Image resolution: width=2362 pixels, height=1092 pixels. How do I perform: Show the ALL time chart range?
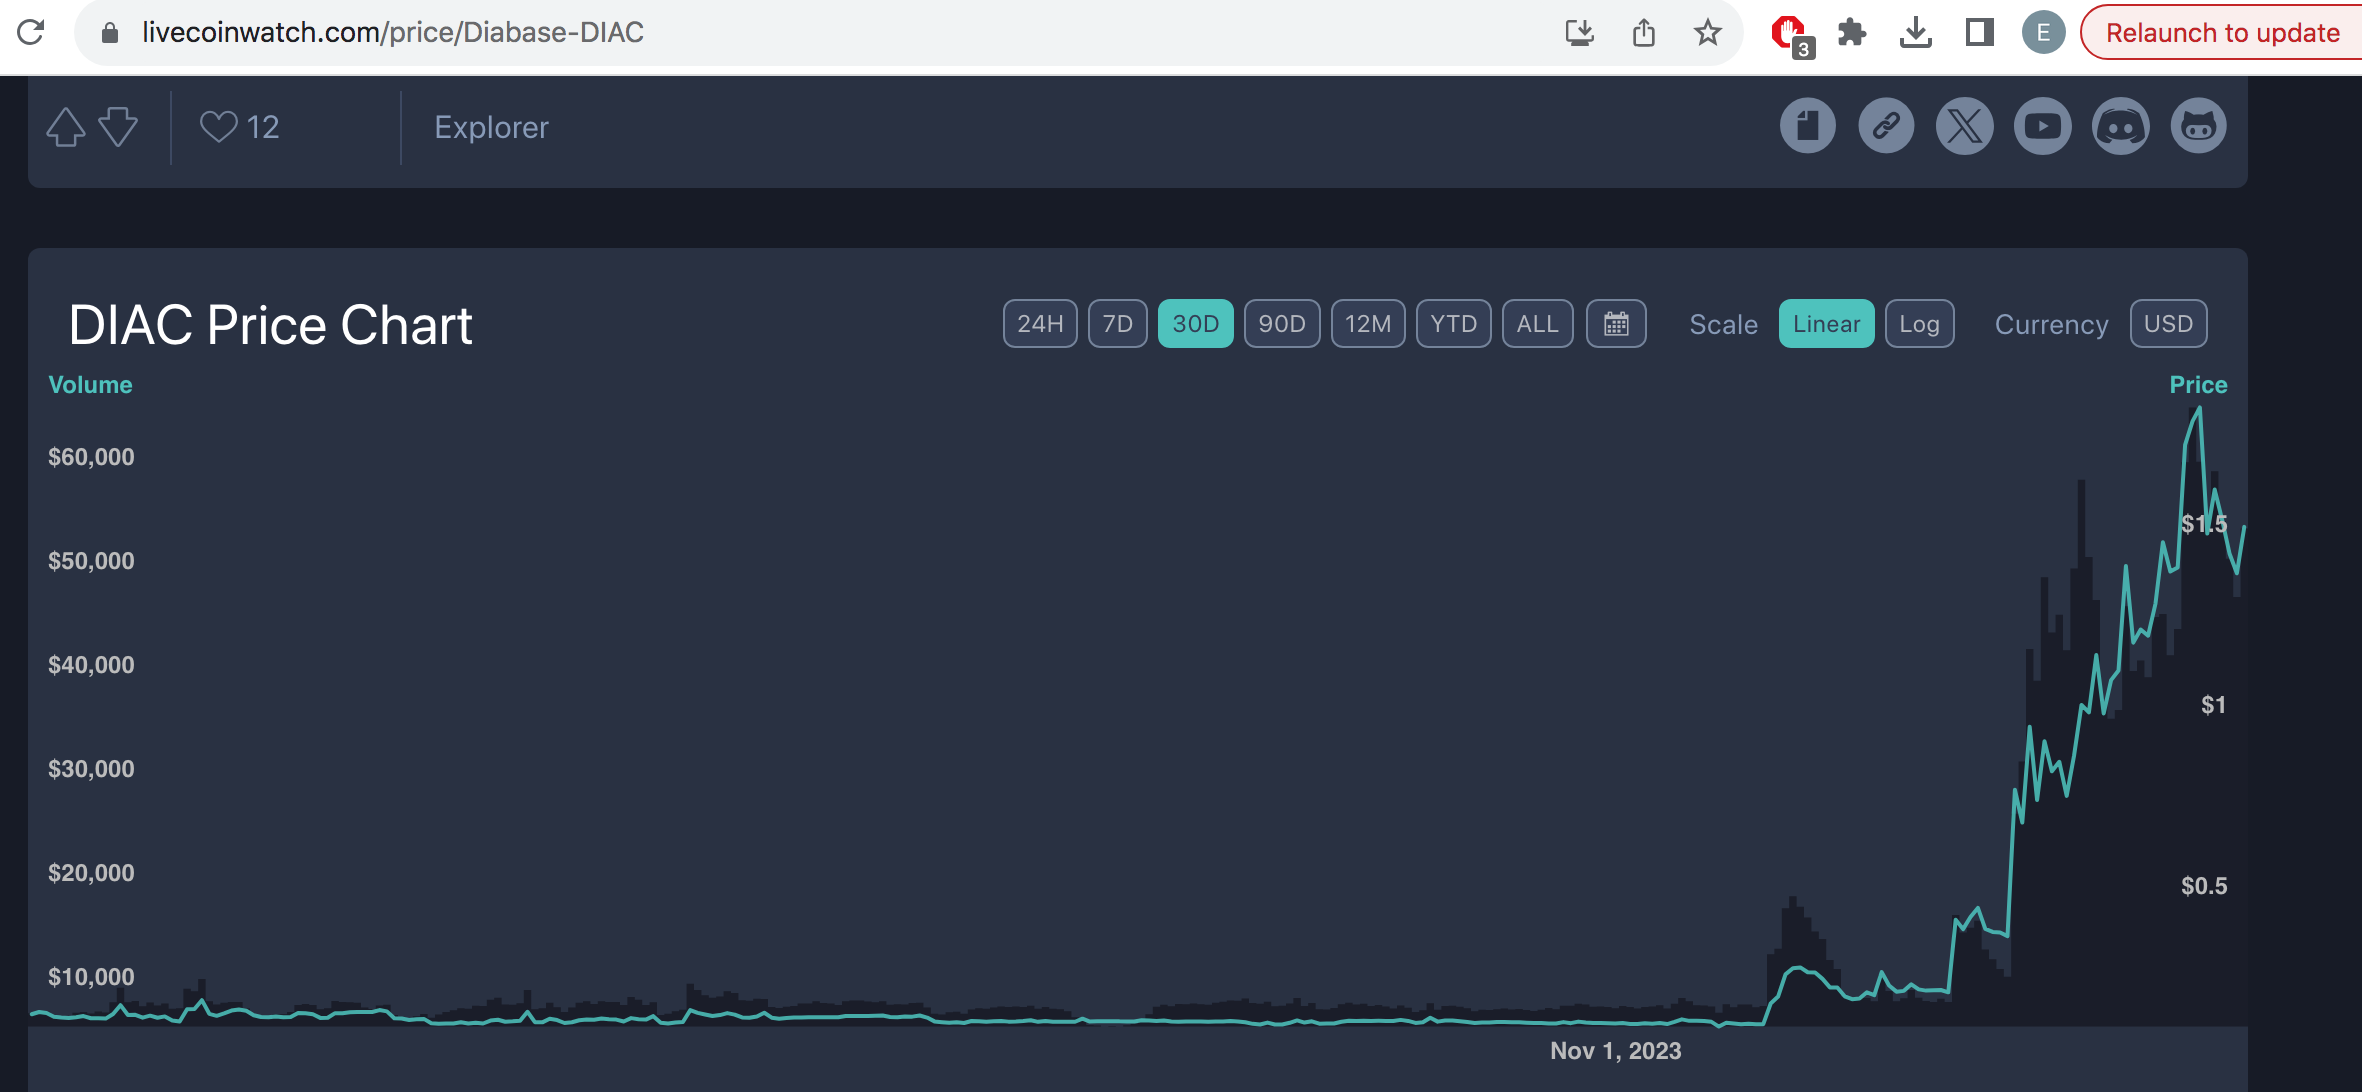tap(1537, 324)
